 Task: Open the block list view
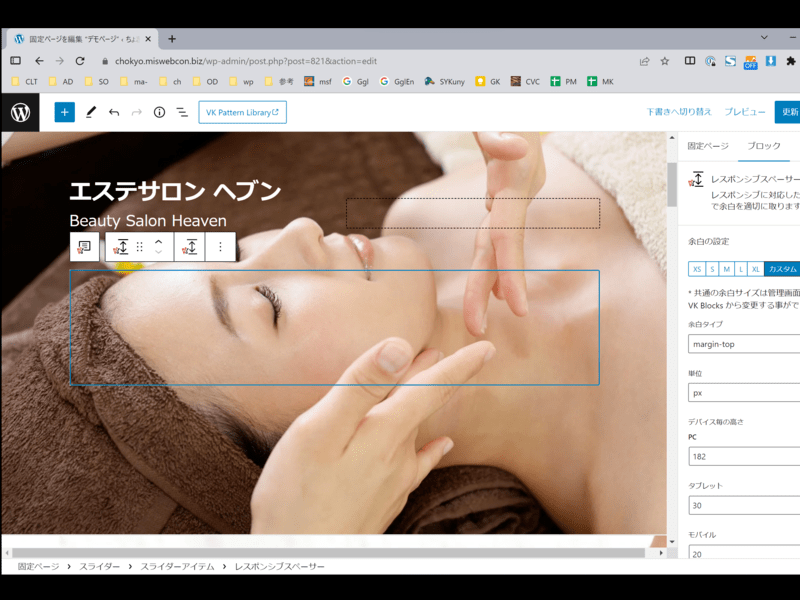pos(182,112)
